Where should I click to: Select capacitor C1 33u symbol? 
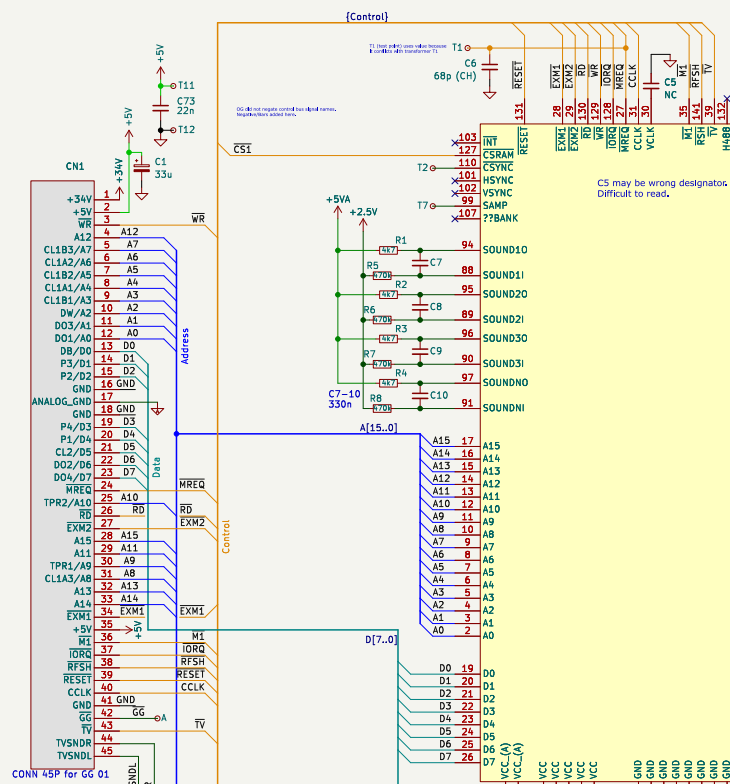click(141, 168)
